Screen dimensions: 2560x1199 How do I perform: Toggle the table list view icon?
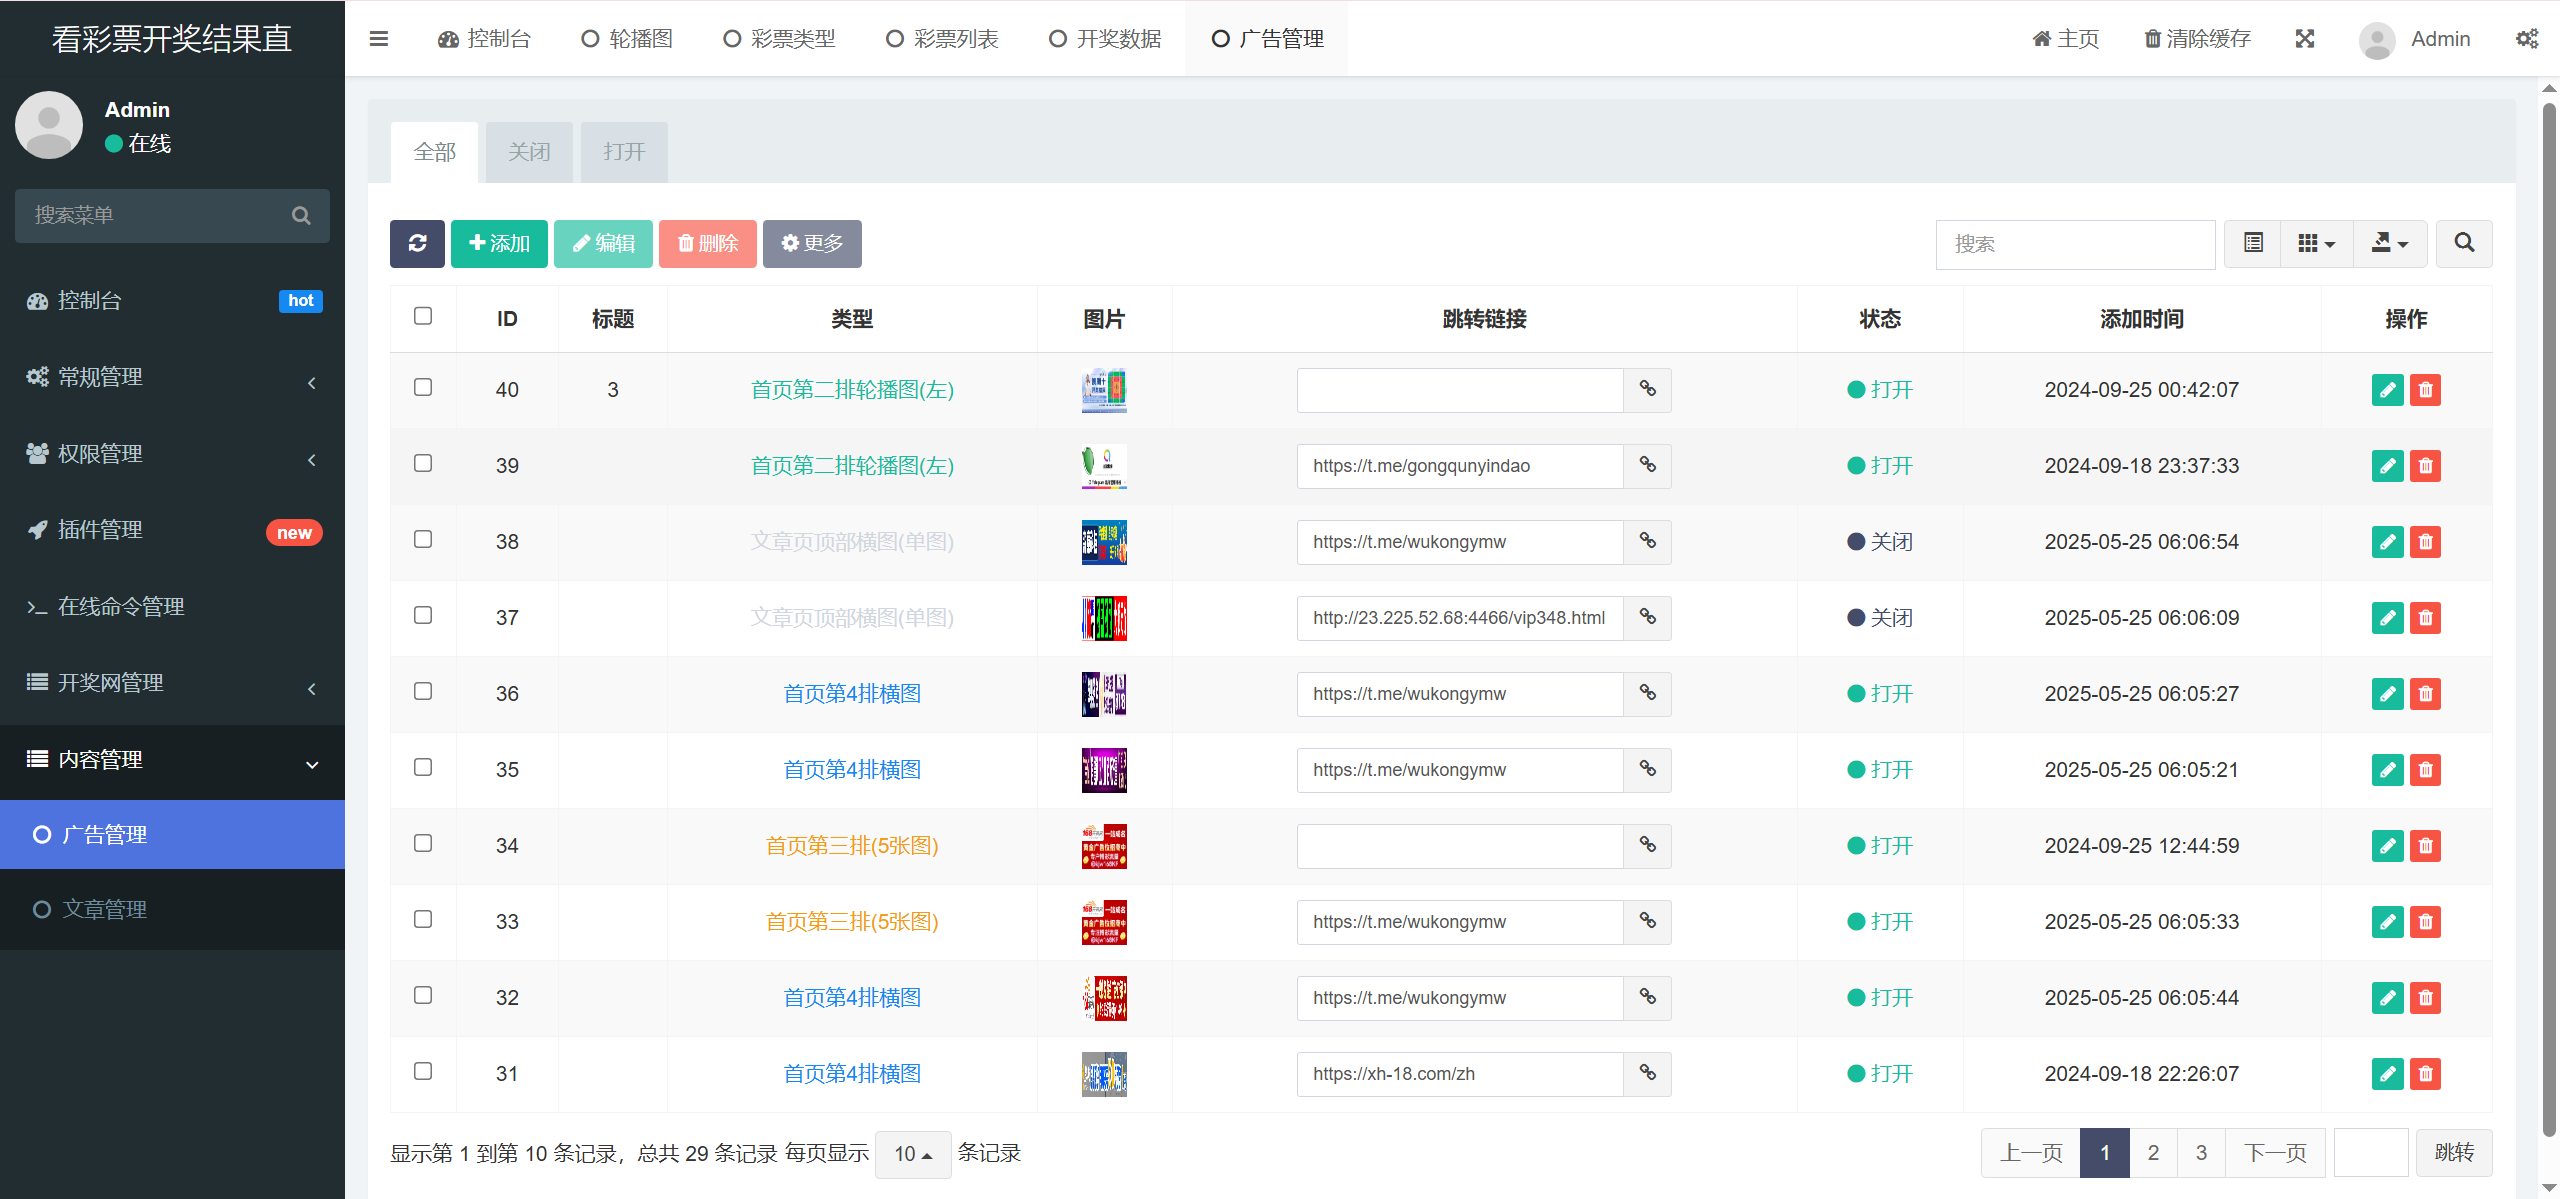(2253, 243)
